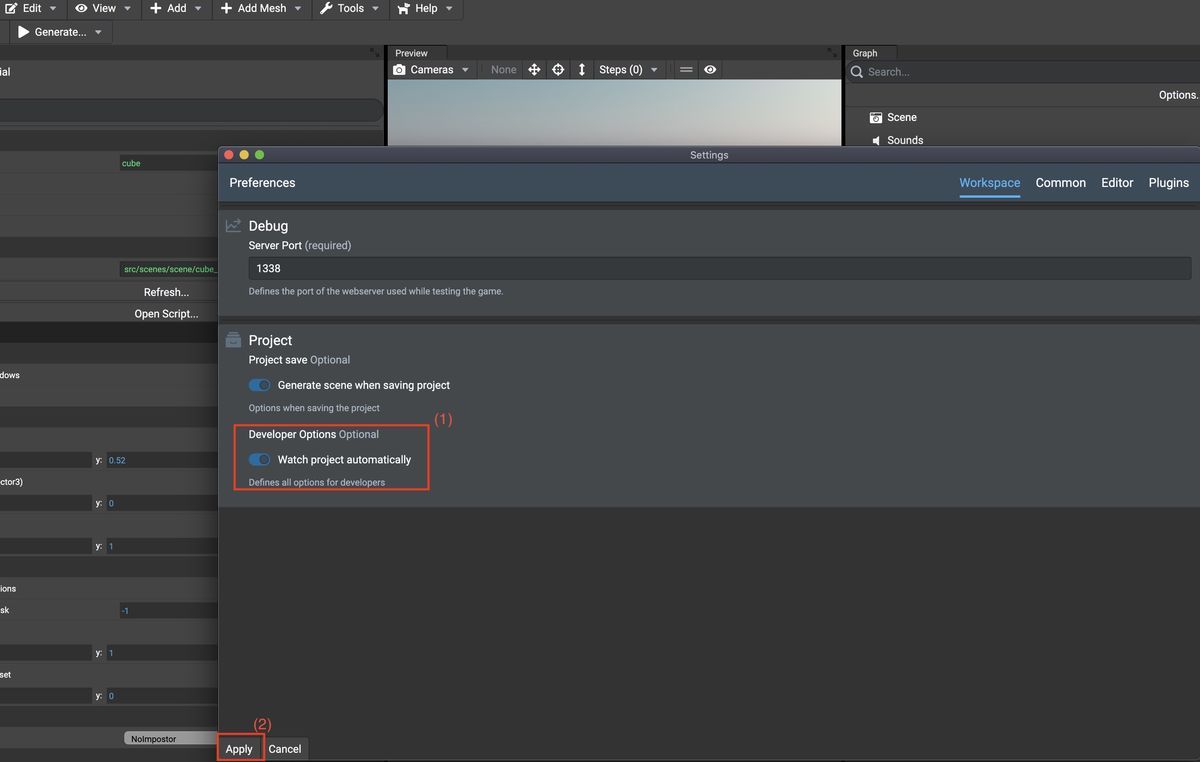Select the scale tool in the Preview toolbar
1200x762 pixels.
pyautogui.click(x=581, y=69)
